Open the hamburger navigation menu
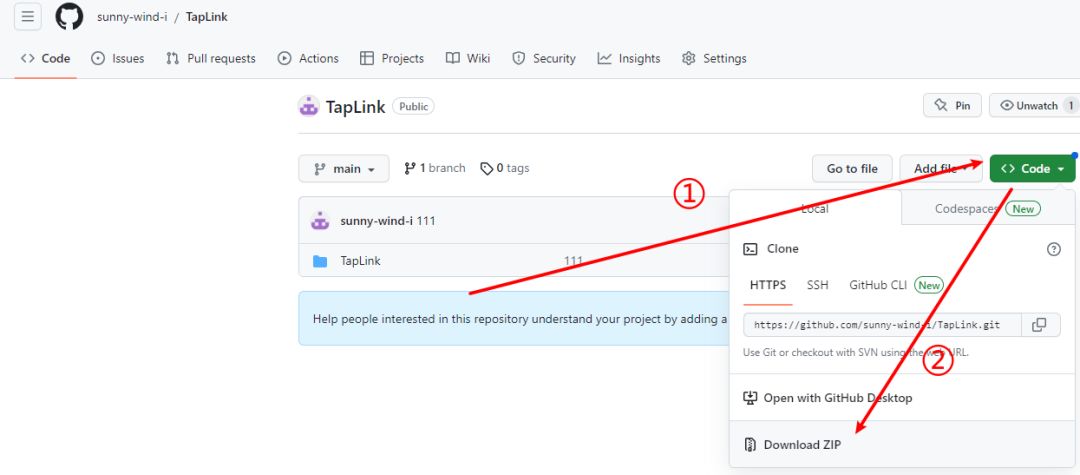The height and width of the screenshot is (475, 1080). (x=28, y=17)
